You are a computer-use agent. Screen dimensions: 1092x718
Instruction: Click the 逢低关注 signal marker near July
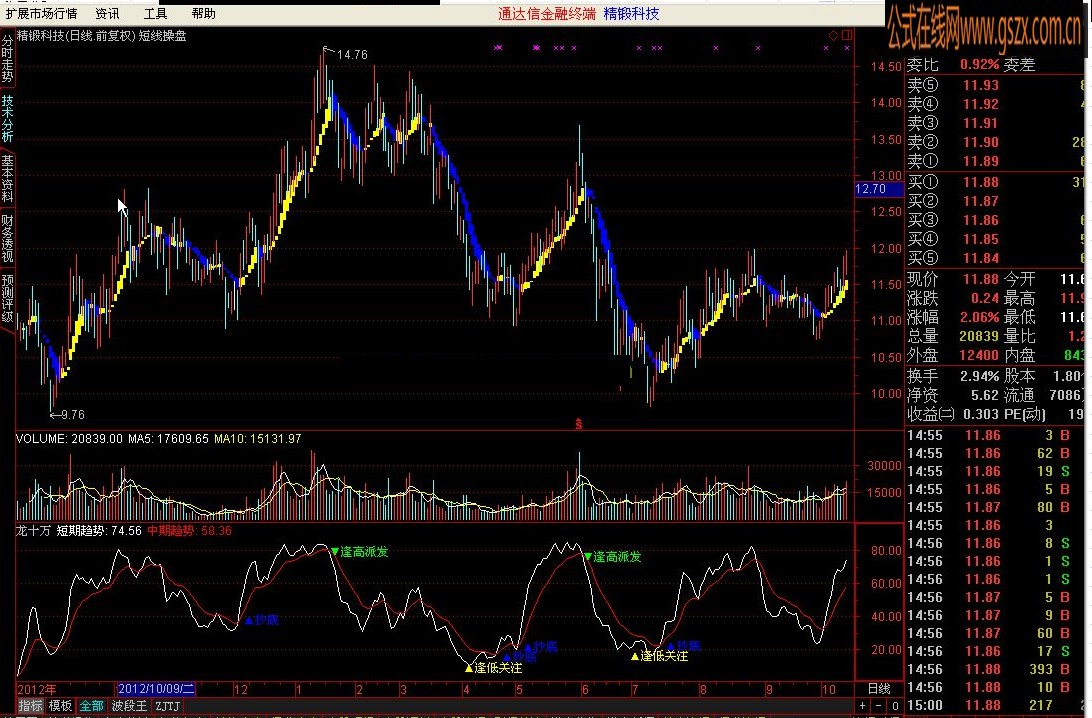(660, 656)
